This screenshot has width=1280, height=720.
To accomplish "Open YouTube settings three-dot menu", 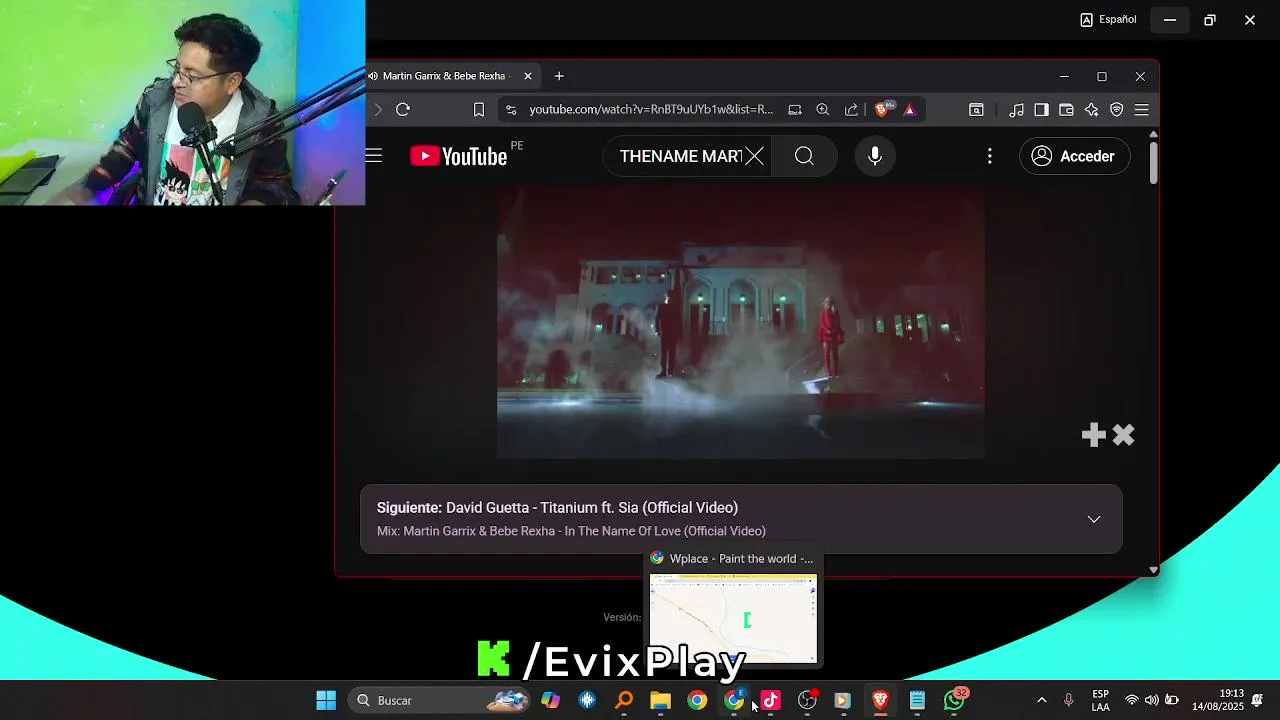I will coord(990,156).
